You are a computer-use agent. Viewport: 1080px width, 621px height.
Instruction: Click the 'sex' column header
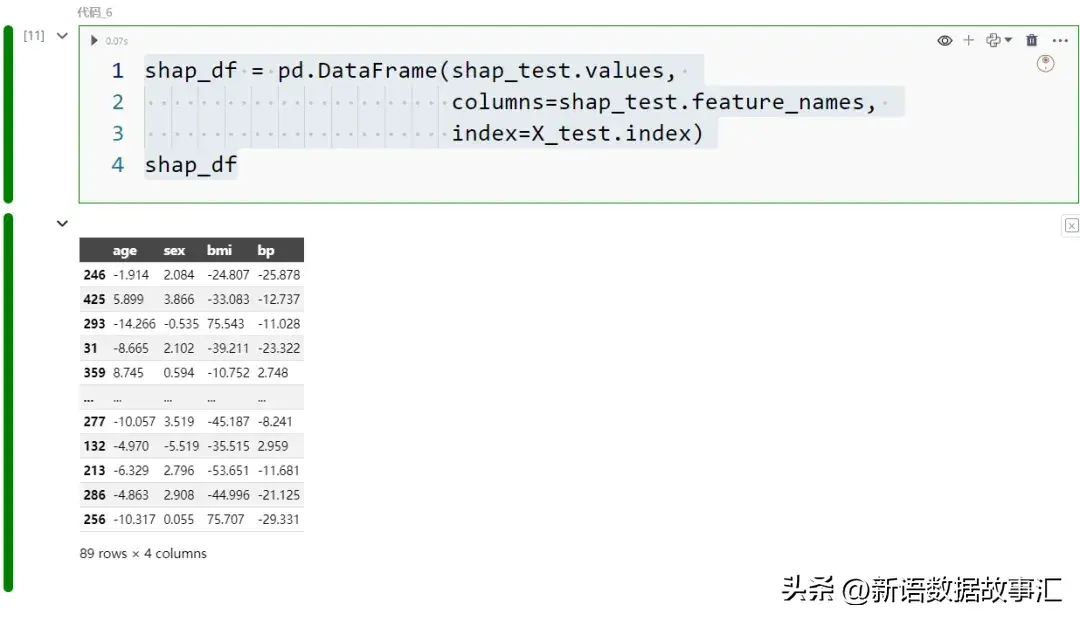[x=174, y=251]
